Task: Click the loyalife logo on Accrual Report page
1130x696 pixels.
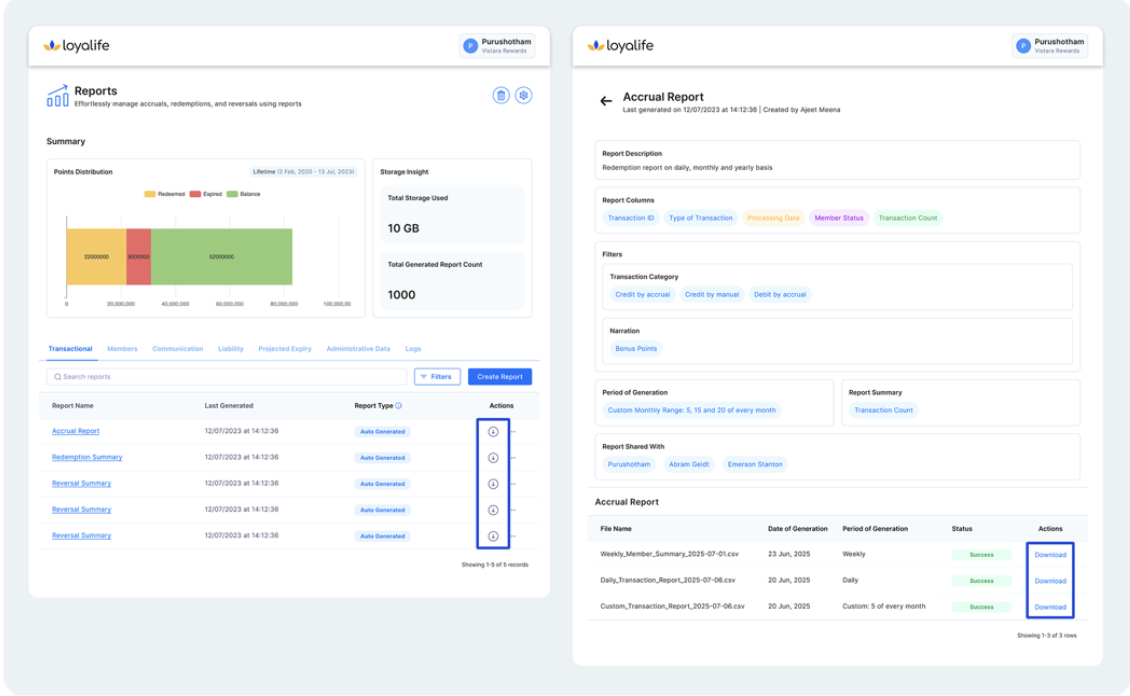Action: pos(620,45)
